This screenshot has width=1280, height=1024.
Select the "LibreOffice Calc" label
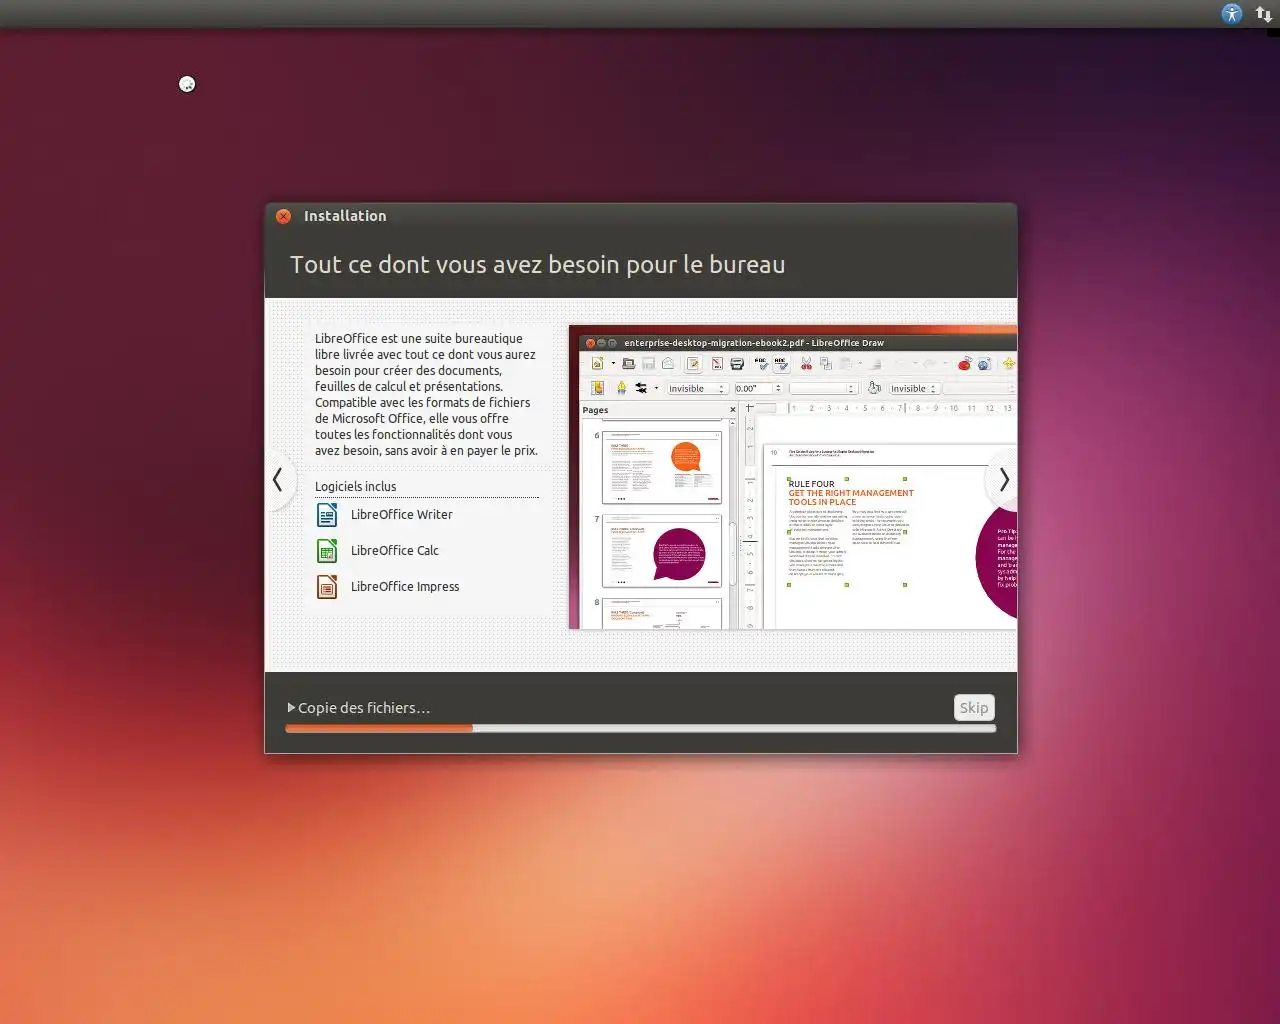coord(395,551)
